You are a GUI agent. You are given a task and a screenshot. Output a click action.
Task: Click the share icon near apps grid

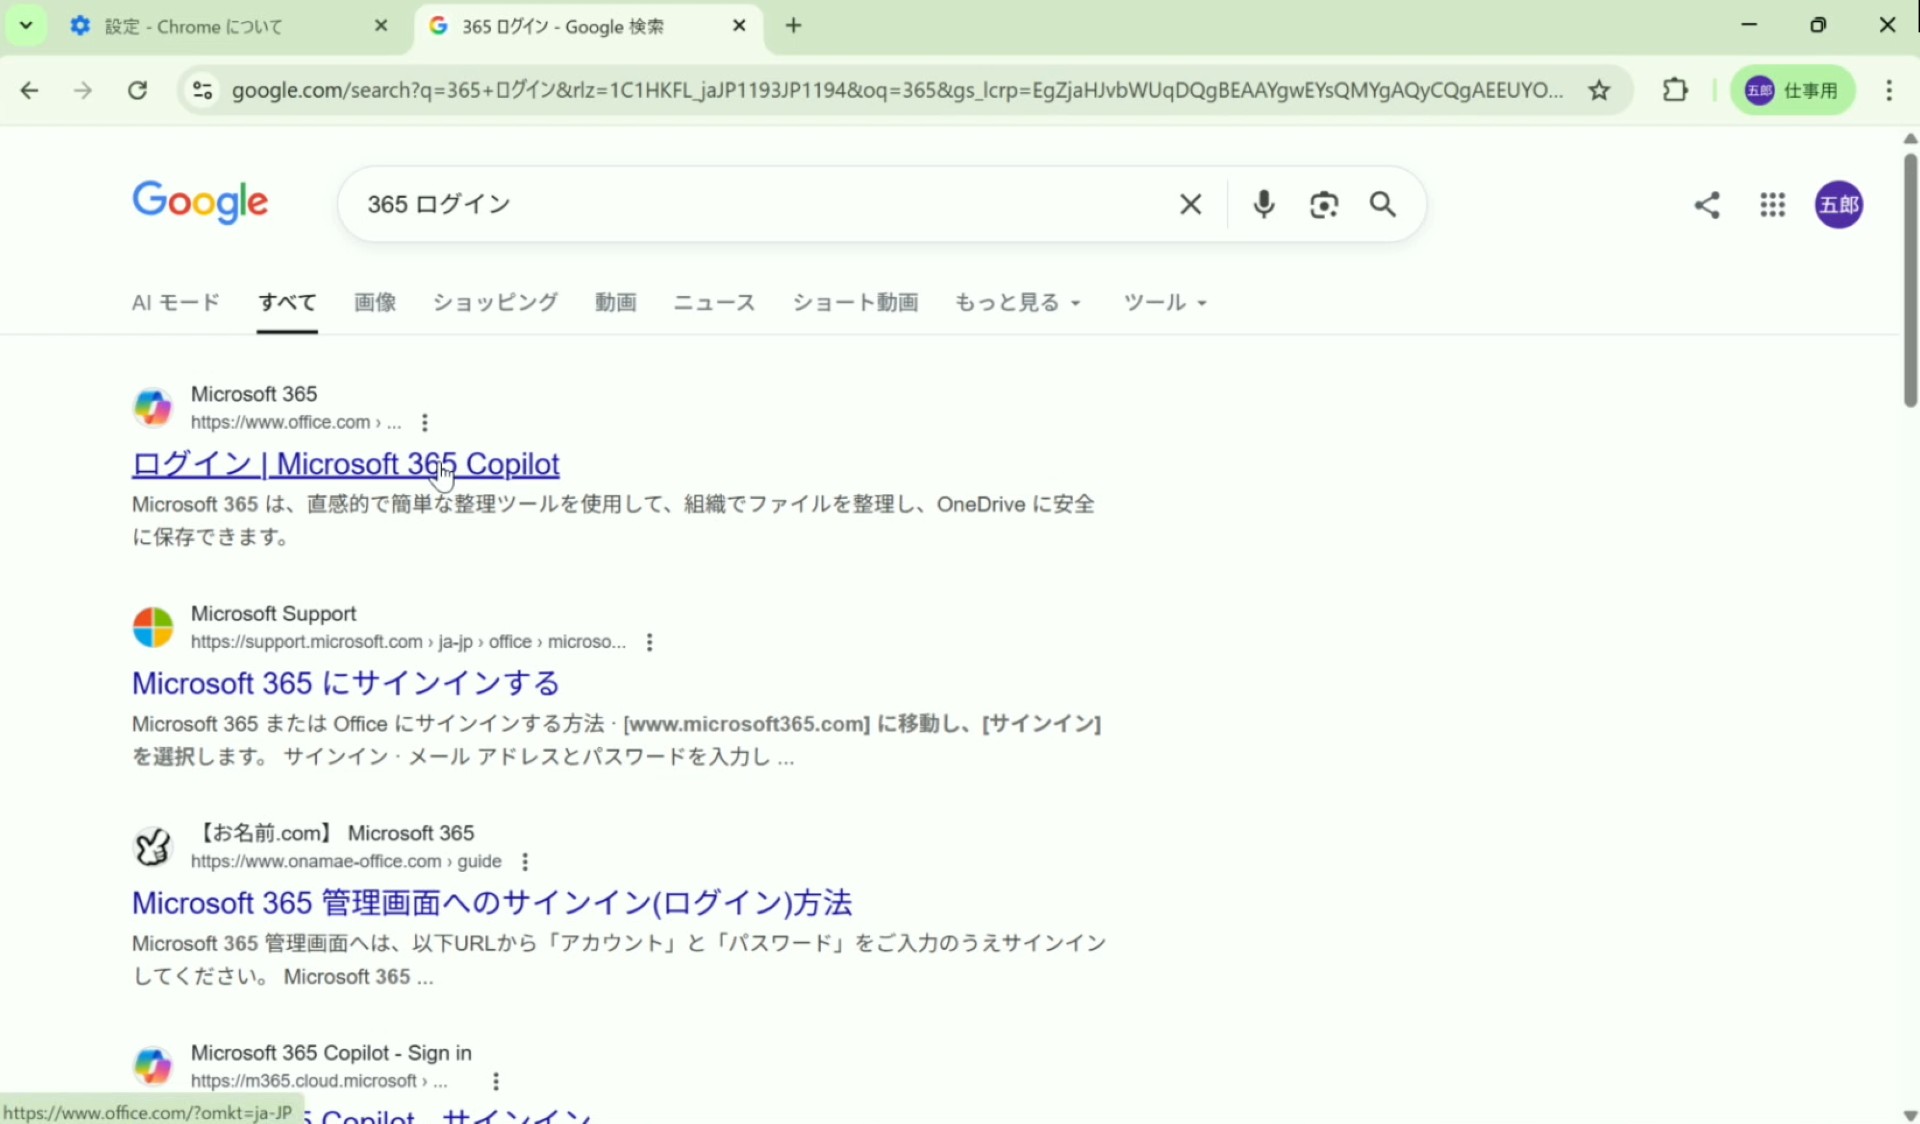(x=1707, y=205)
